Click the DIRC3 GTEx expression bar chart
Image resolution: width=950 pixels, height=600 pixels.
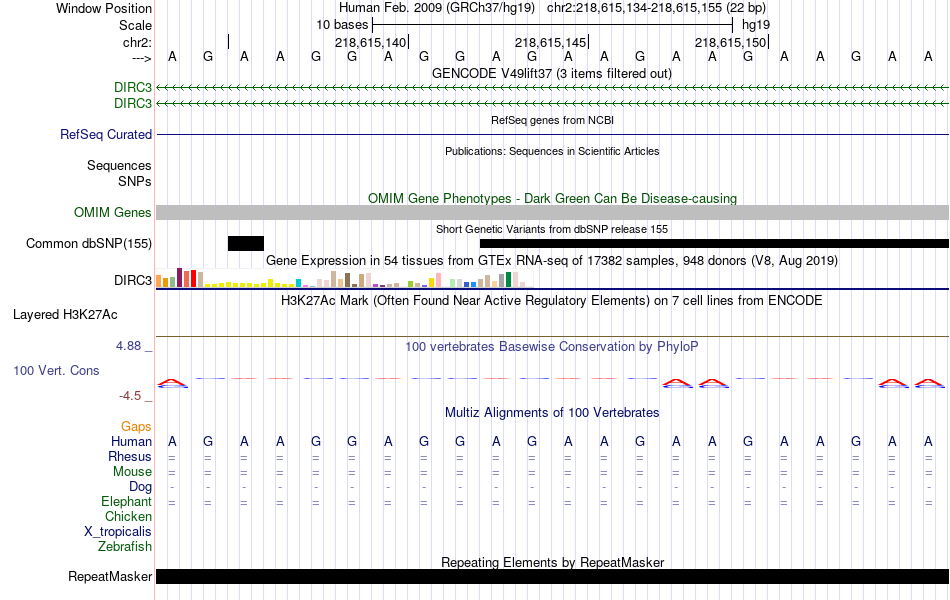coord(344,278)
